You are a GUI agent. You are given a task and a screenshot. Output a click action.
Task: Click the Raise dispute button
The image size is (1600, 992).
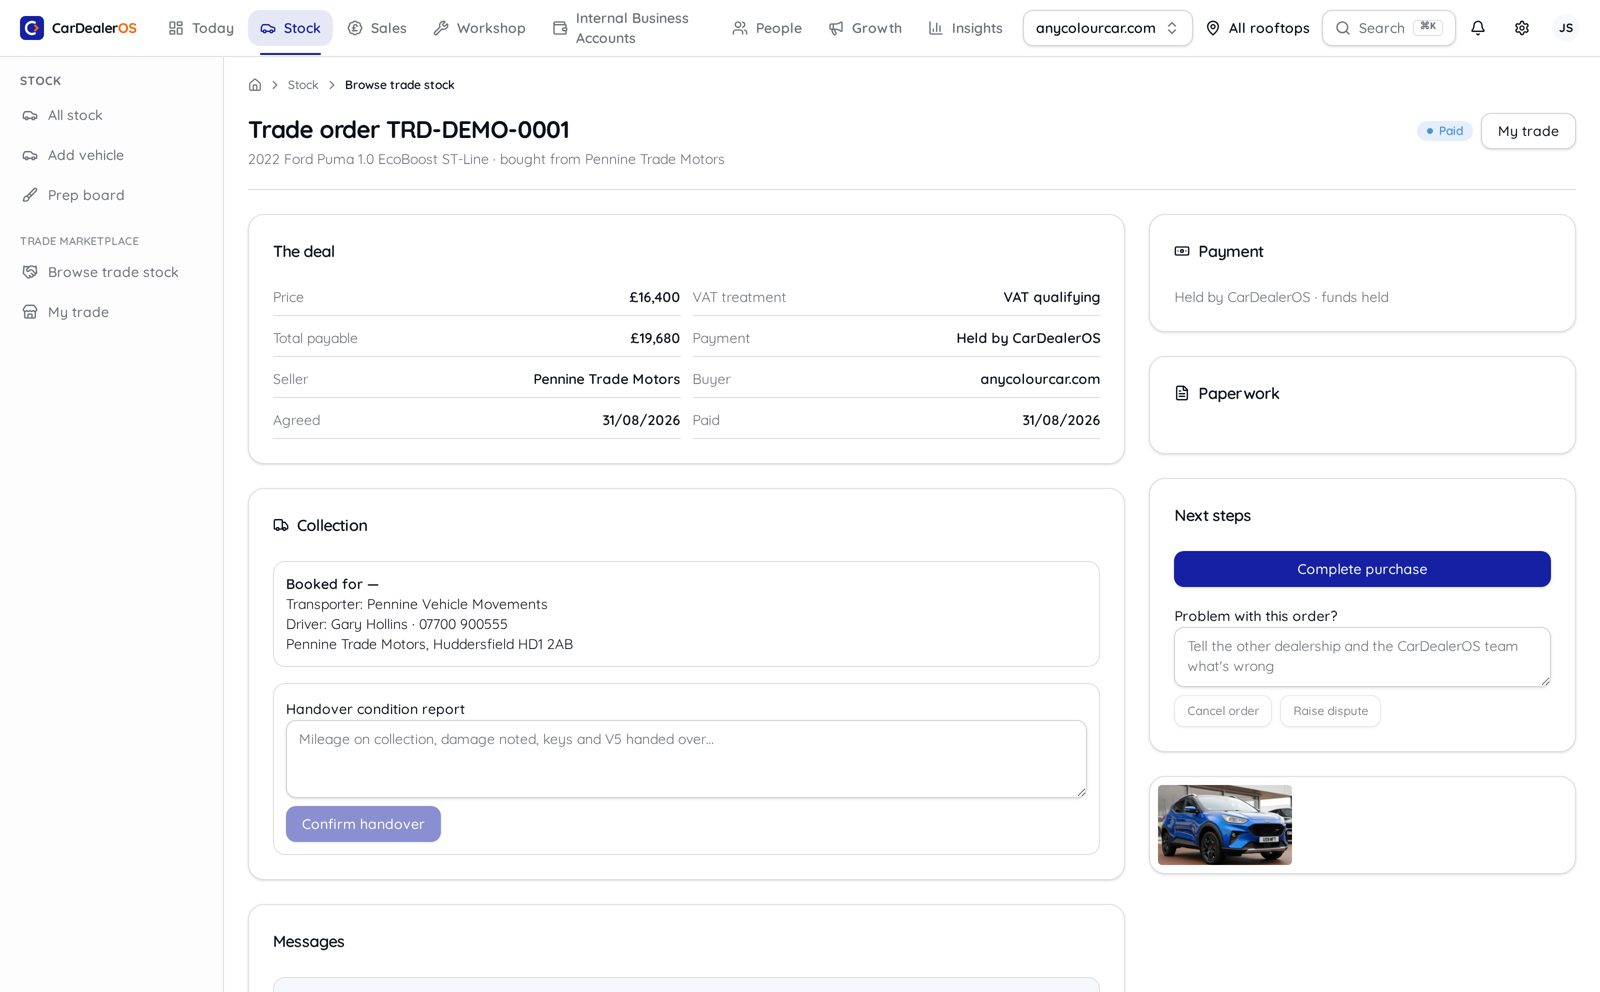coord(1330,711)
